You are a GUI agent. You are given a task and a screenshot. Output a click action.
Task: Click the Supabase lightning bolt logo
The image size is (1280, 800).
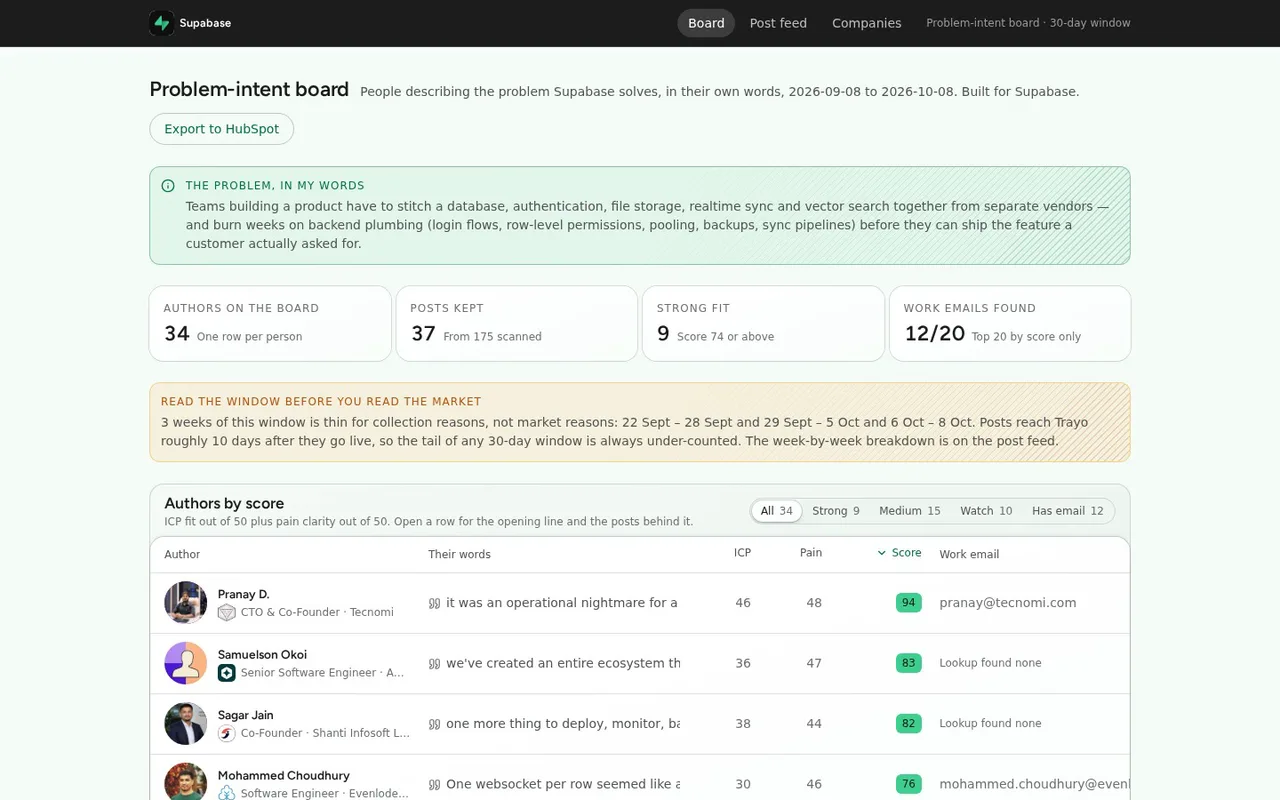tap(162, 23)
